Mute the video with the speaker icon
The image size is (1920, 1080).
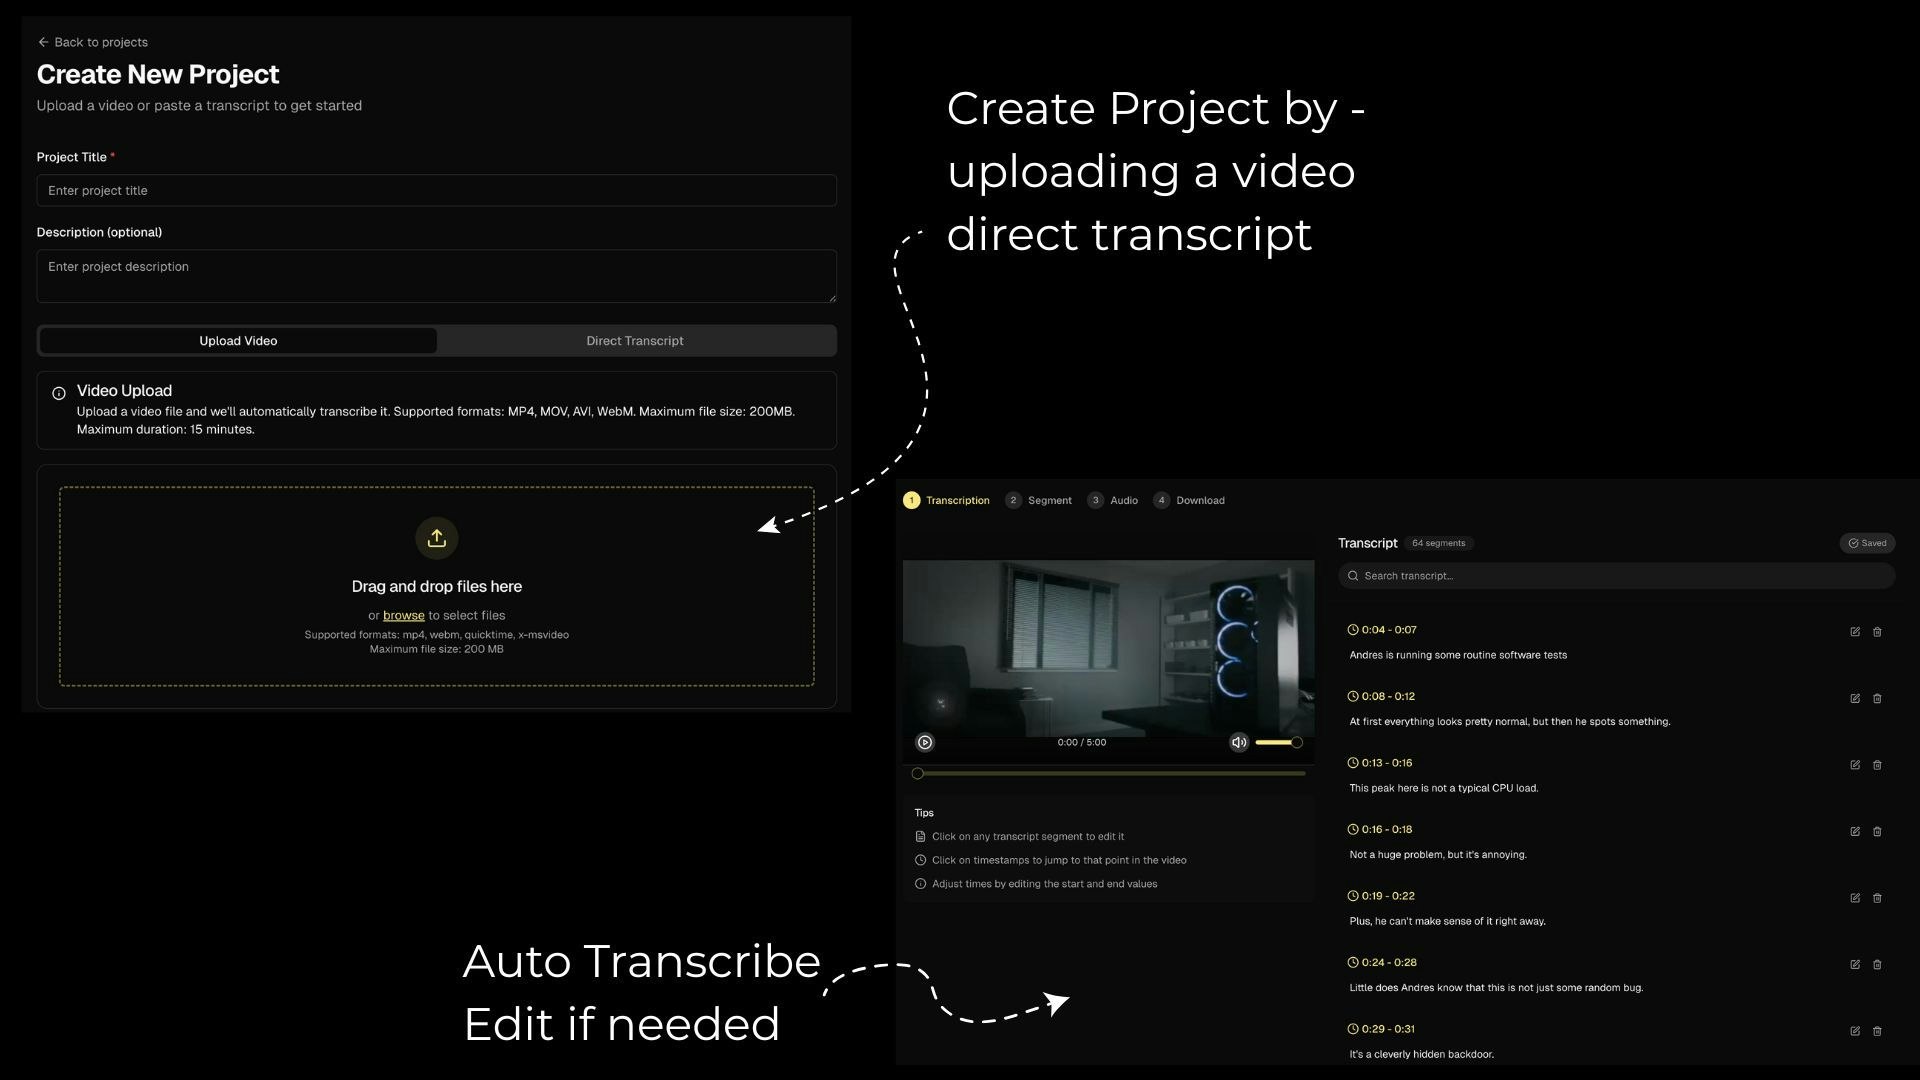click(1238, 742)
